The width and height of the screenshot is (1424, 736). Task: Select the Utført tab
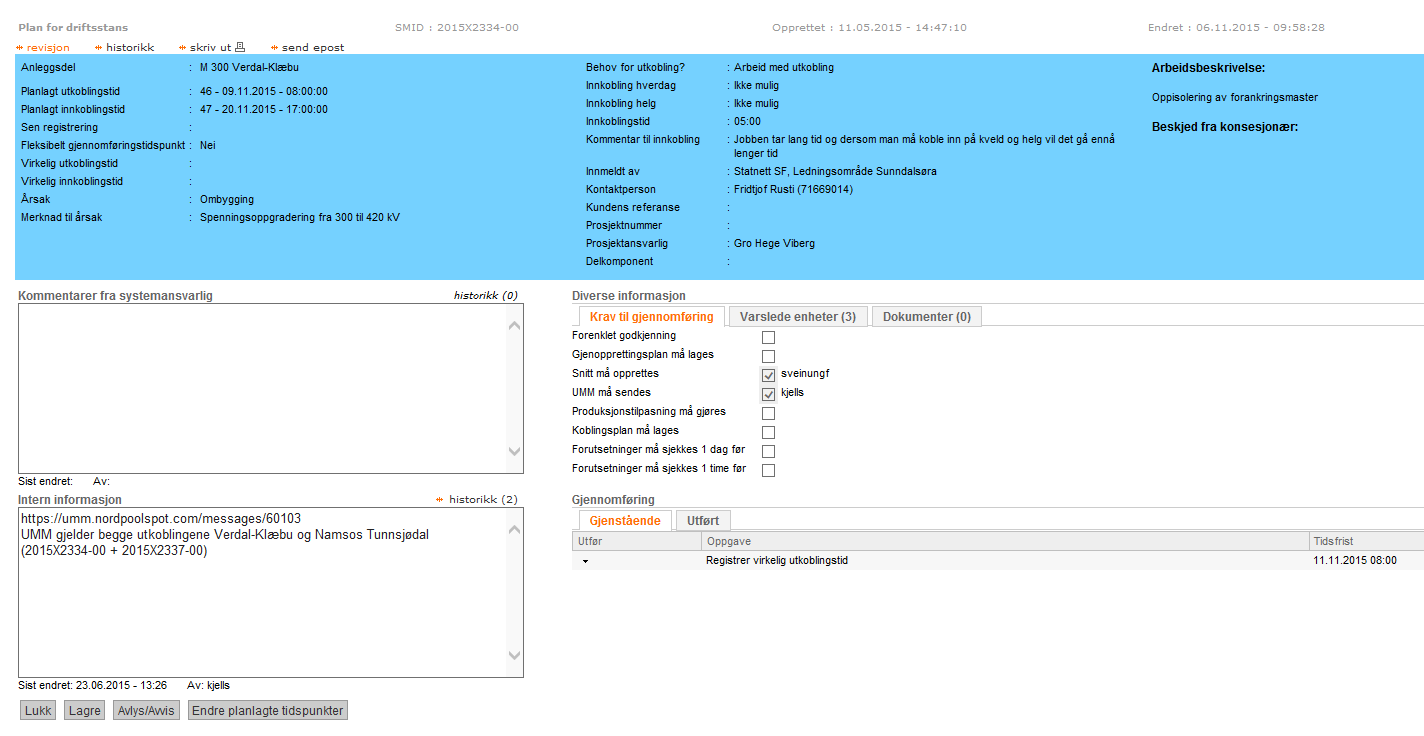[x=704, y=521]
